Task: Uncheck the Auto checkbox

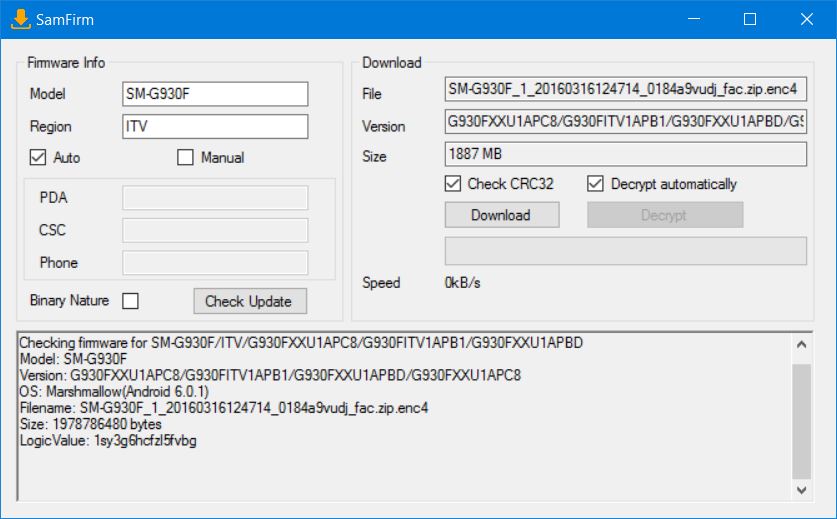Action: [x=39, y=157]
